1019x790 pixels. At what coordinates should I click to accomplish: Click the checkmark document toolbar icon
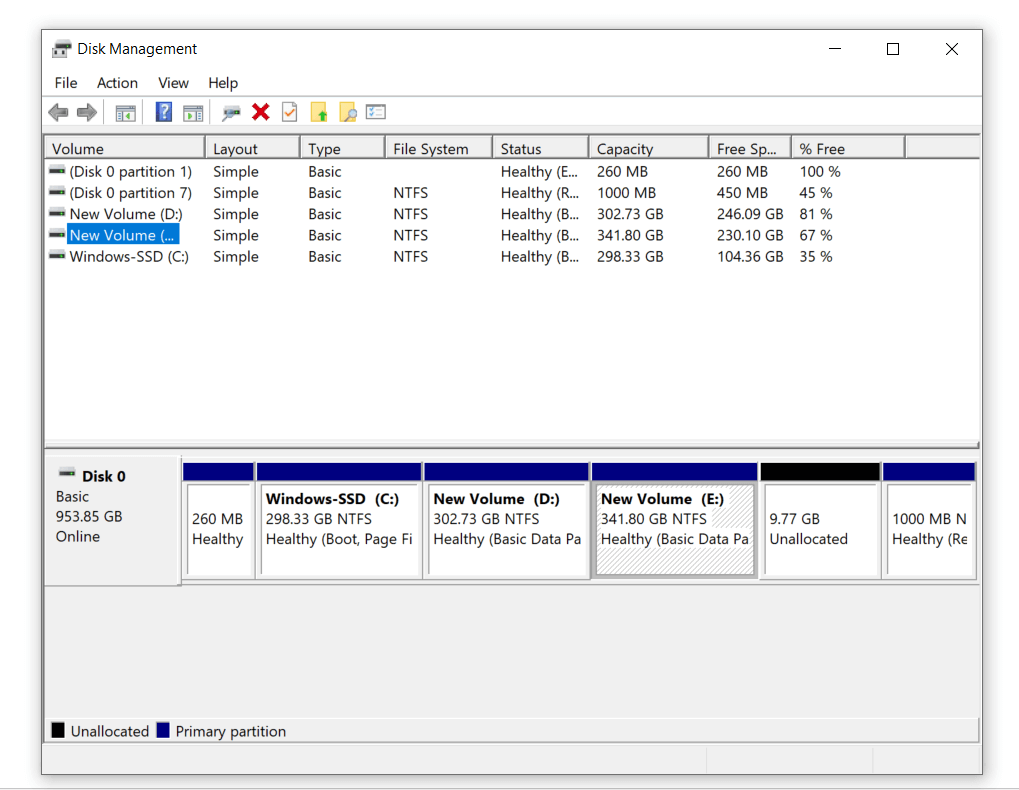coord(290,112)
